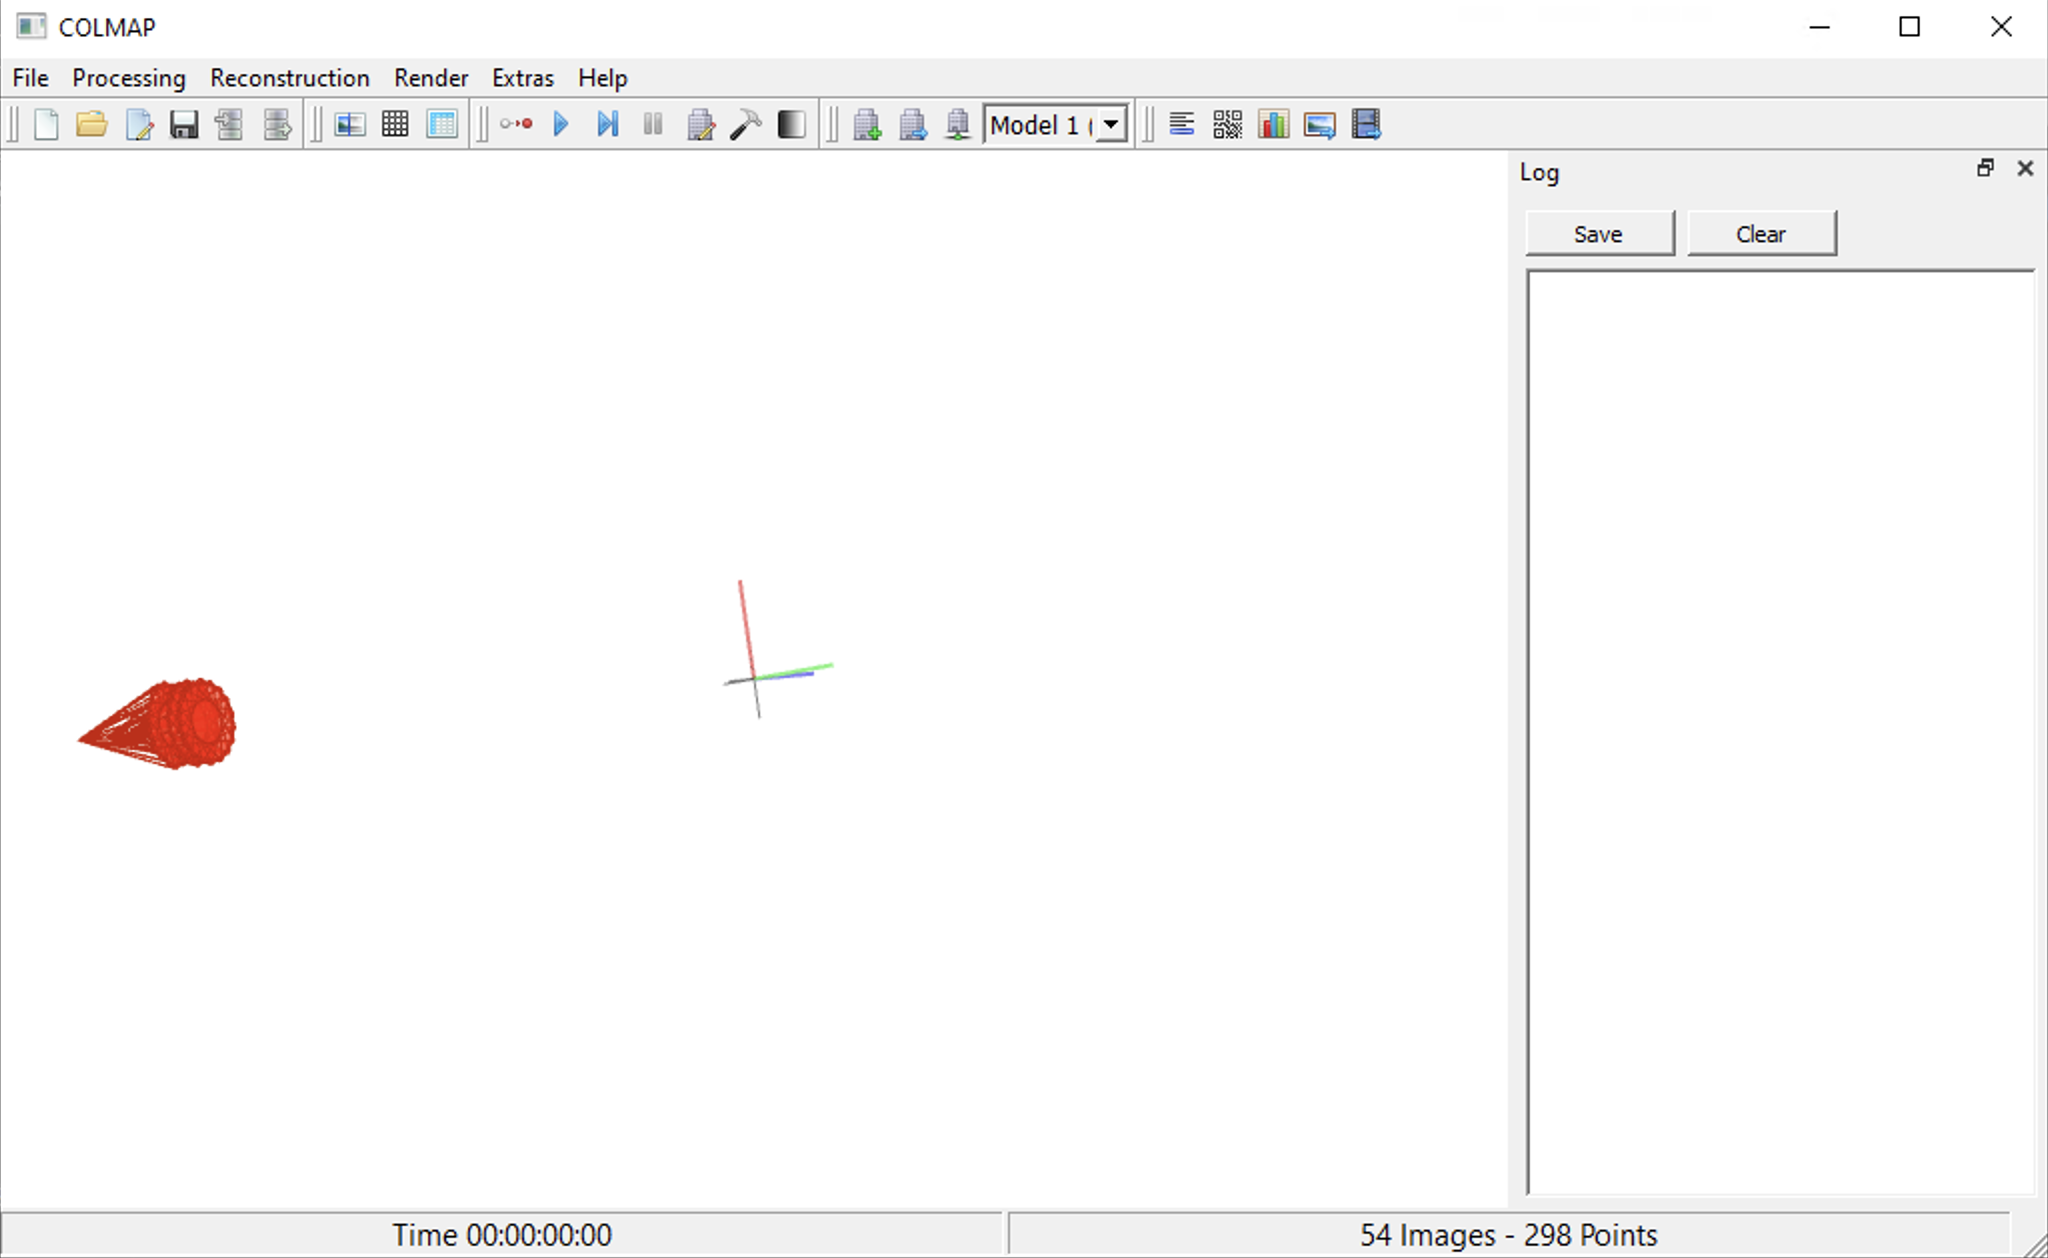Pause the running reconstruction
Screen dimensions: 2048x1258
point(652,124)
